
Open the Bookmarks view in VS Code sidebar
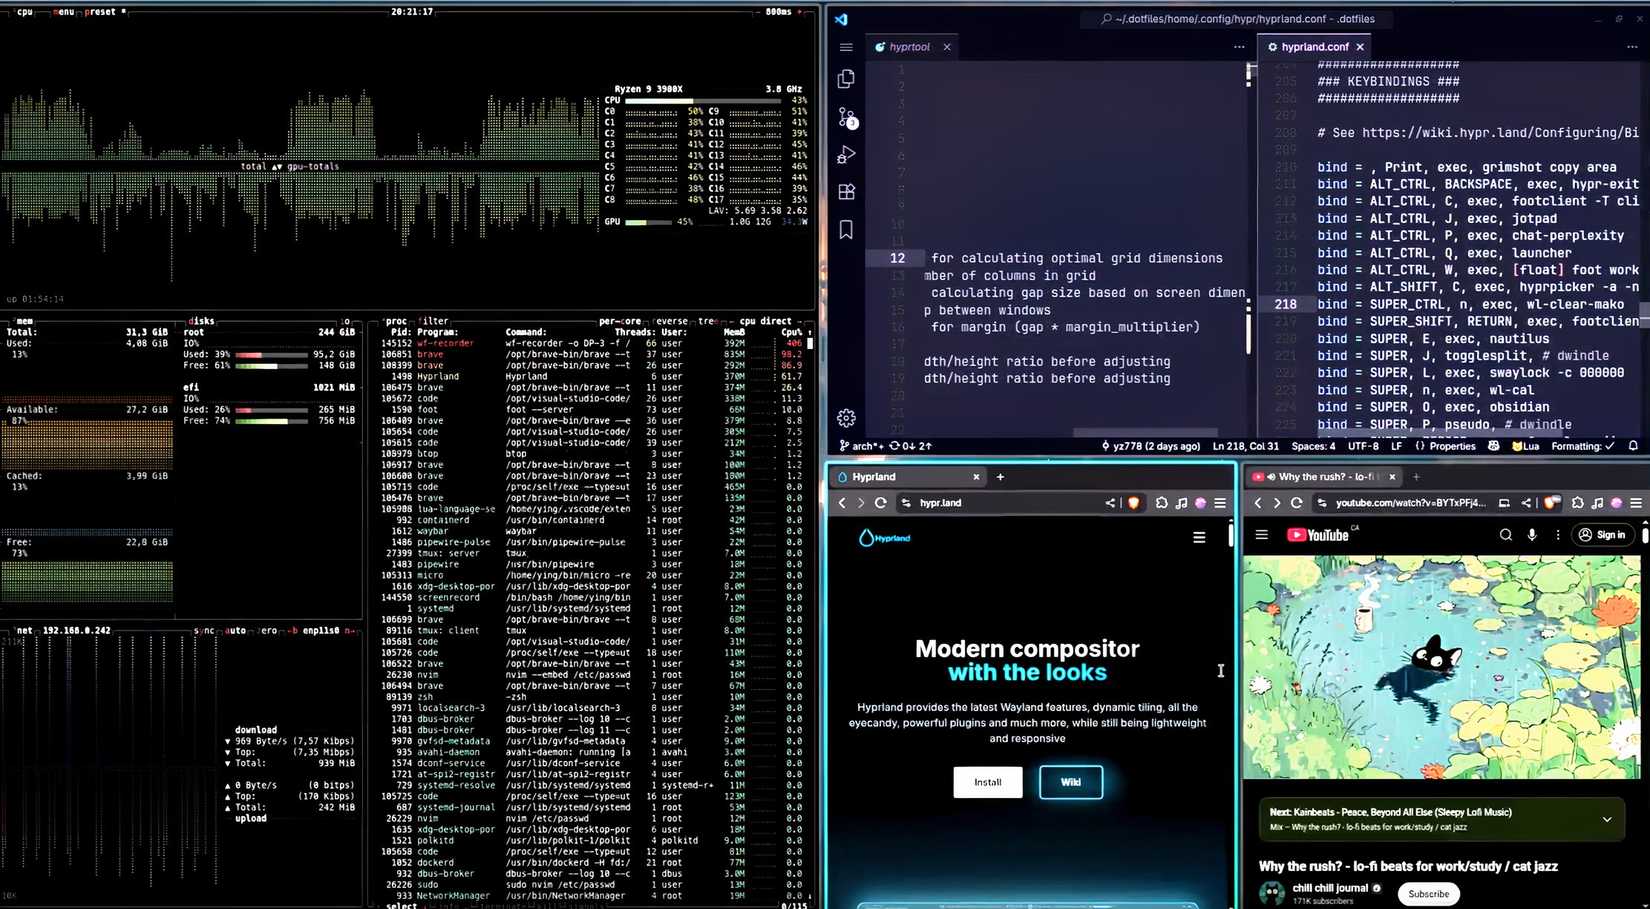pos(846,230)
